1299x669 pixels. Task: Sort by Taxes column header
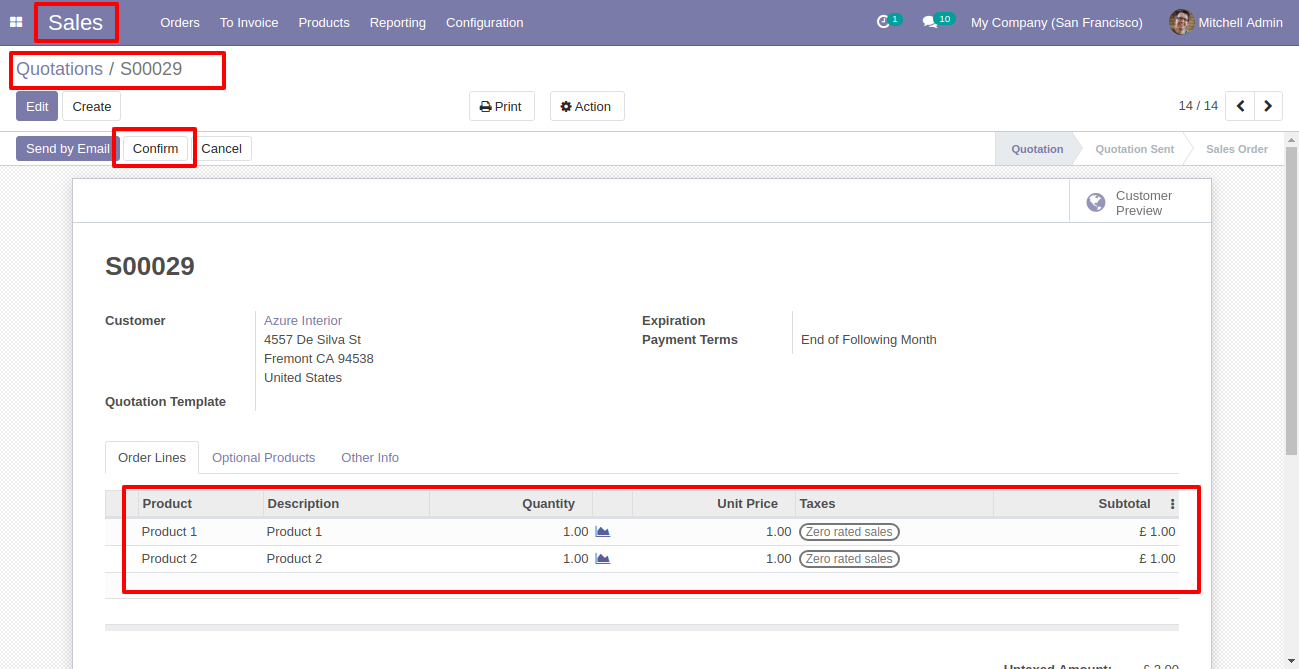coord(894,504)
